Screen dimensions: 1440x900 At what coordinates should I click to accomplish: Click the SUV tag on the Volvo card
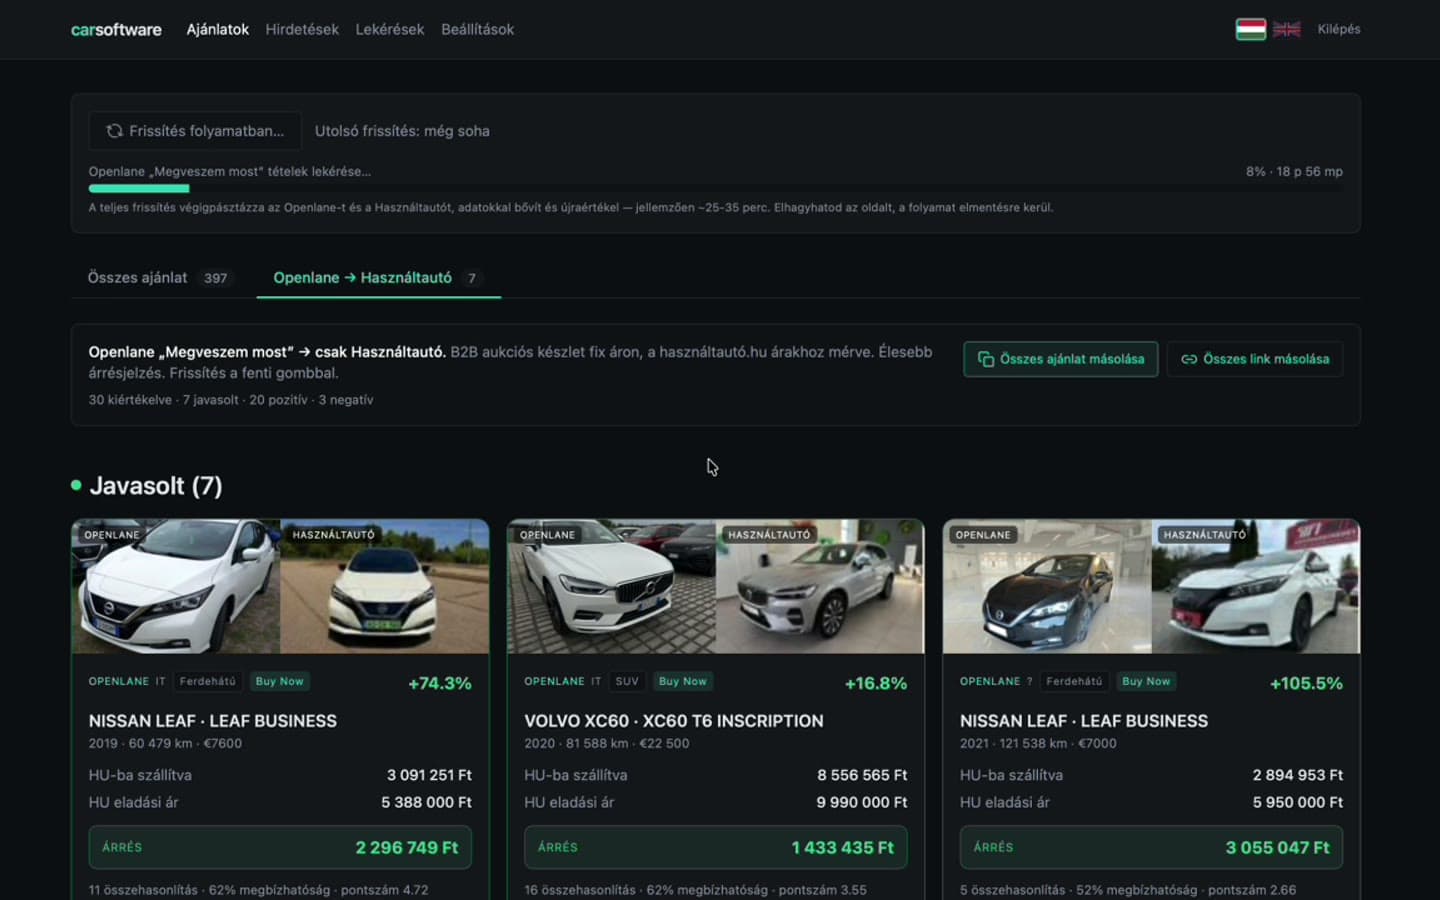click(627, 681)
